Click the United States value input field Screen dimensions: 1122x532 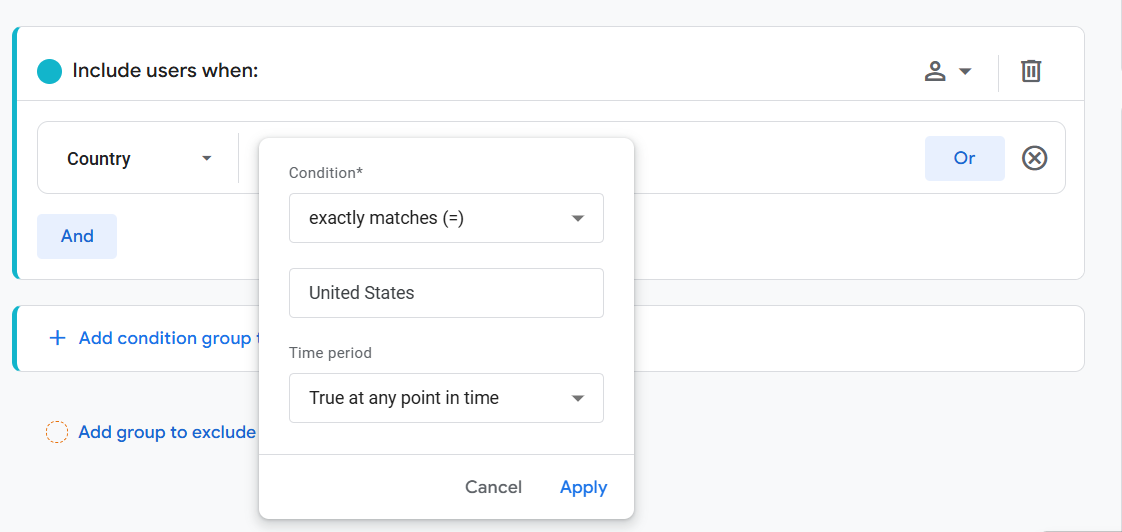(446, 293)
